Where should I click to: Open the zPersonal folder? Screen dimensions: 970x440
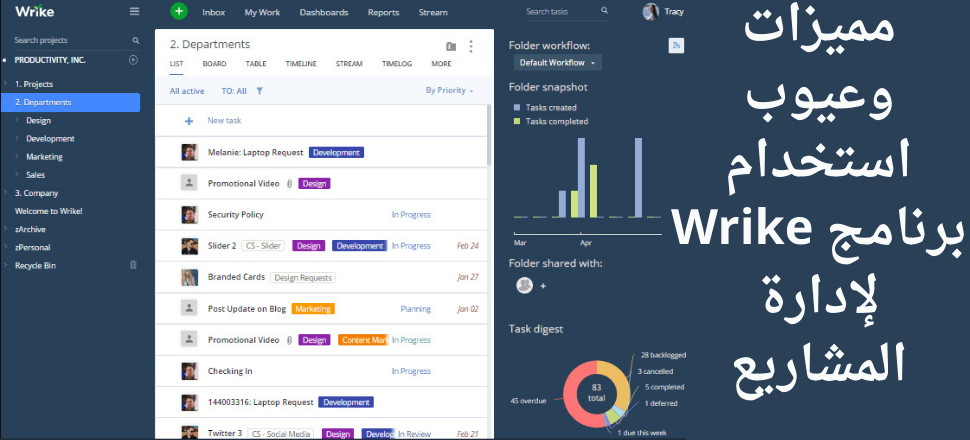[33, 248]
